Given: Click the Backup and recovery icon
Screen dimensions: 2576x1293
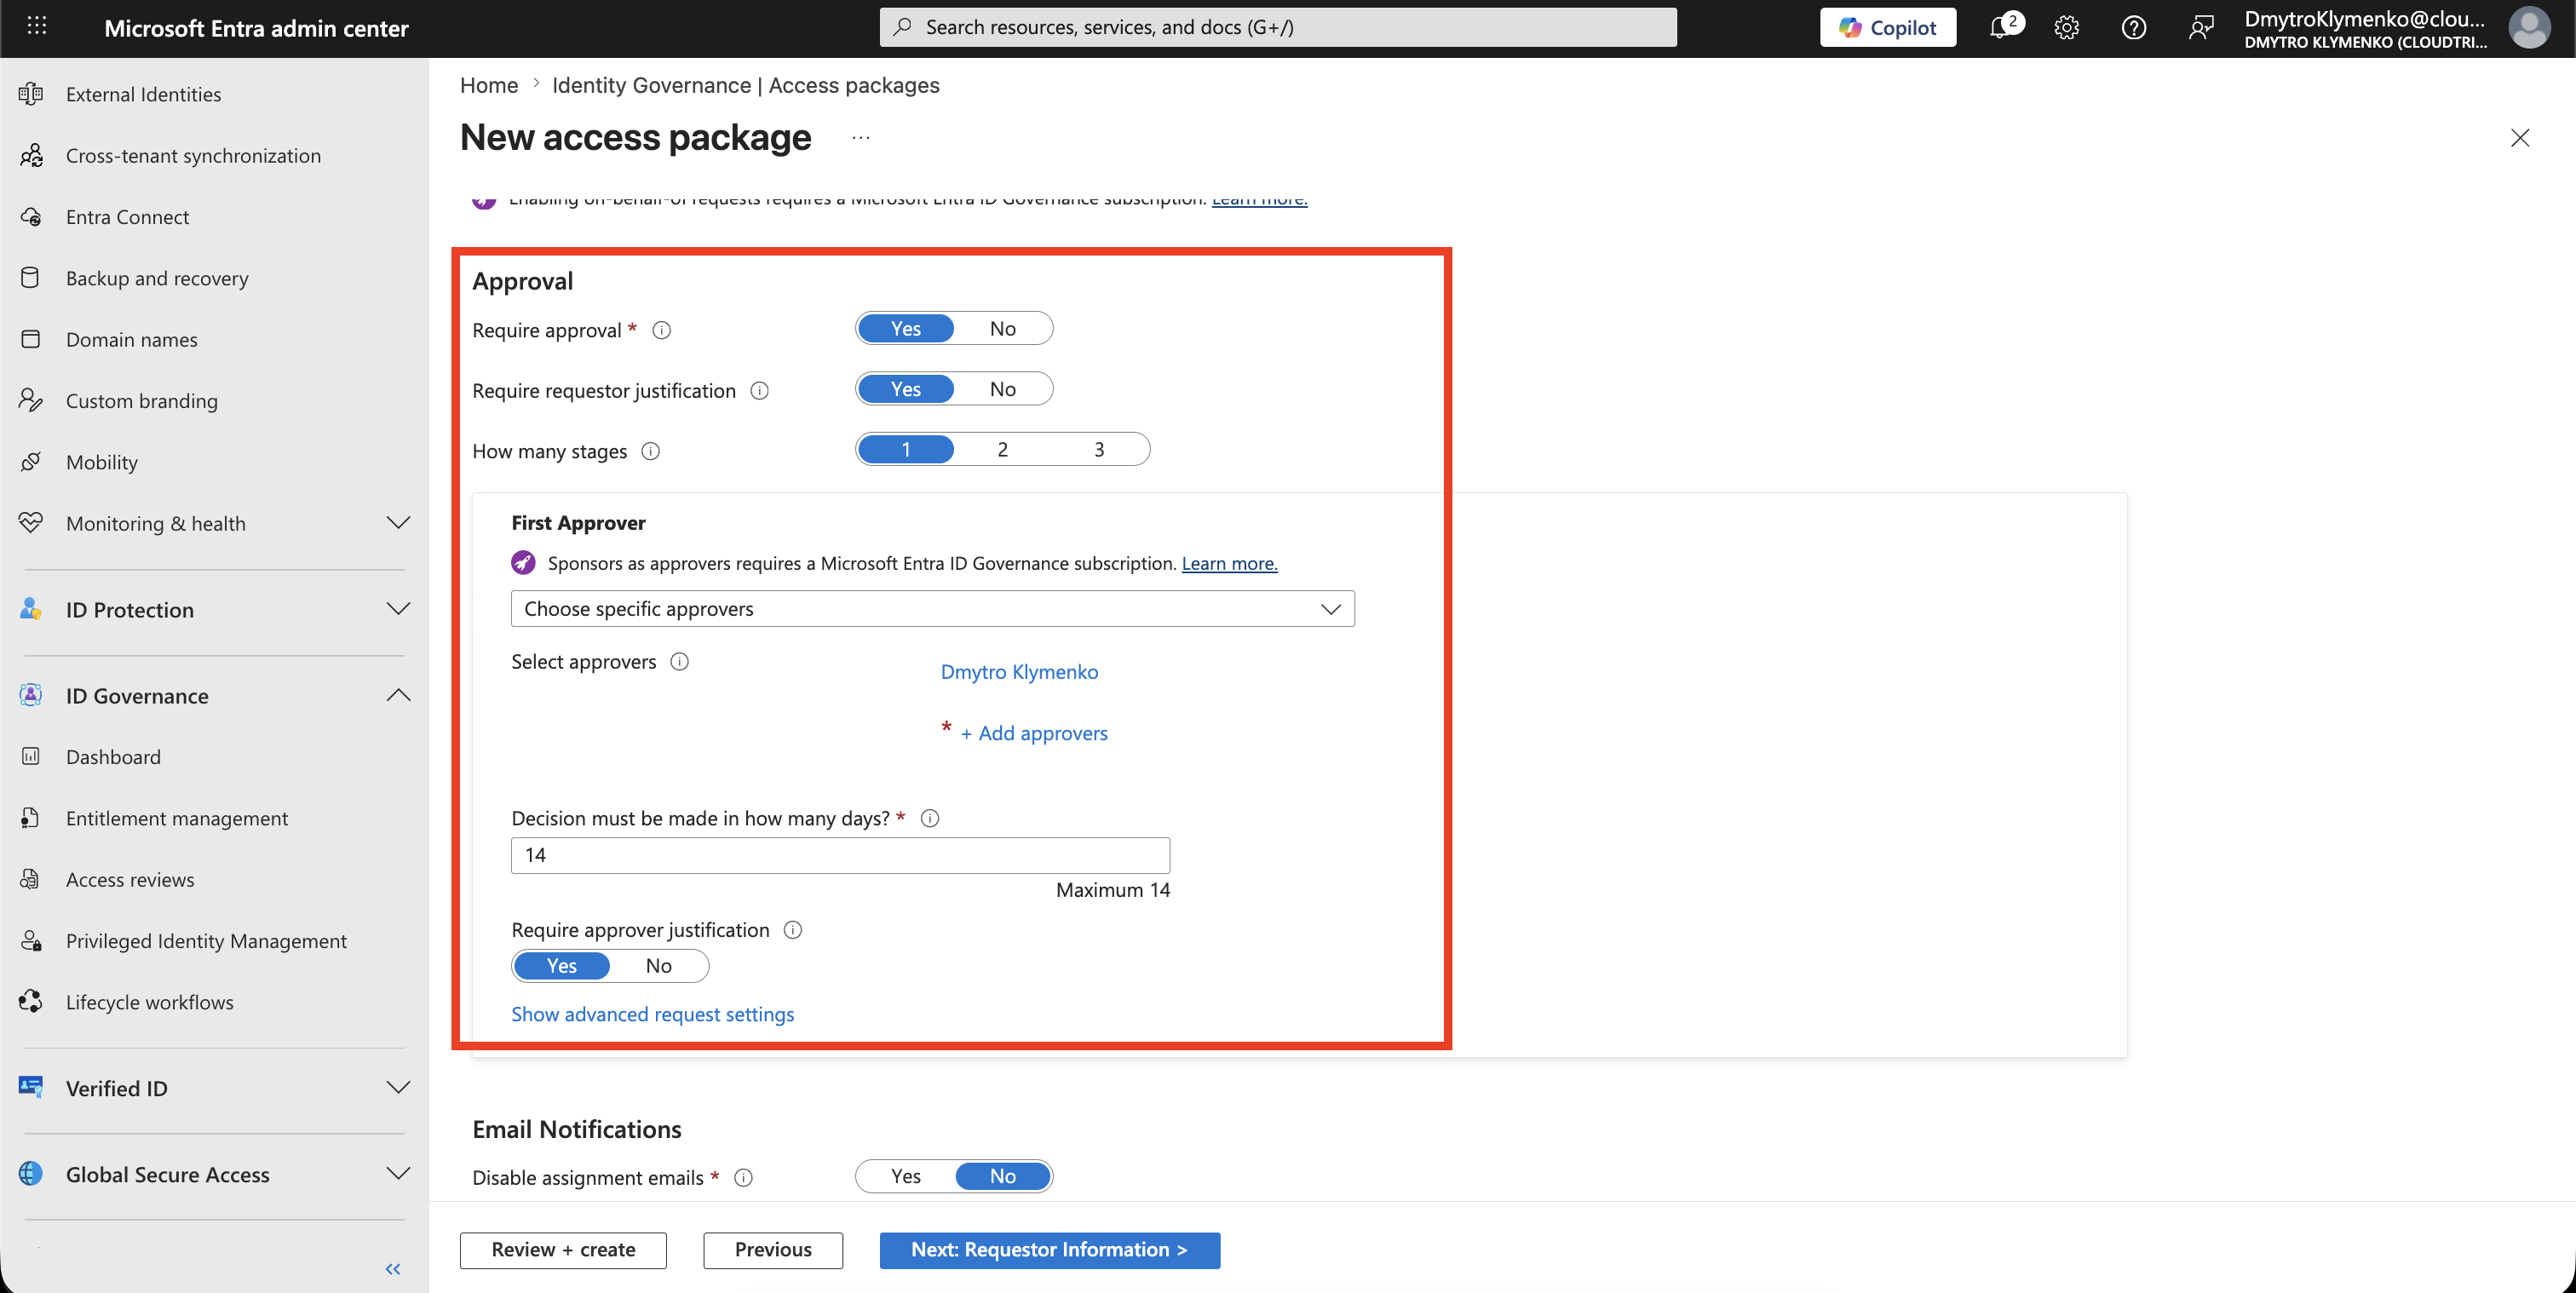Looking at the screenshot, I should tap(31, 278).
